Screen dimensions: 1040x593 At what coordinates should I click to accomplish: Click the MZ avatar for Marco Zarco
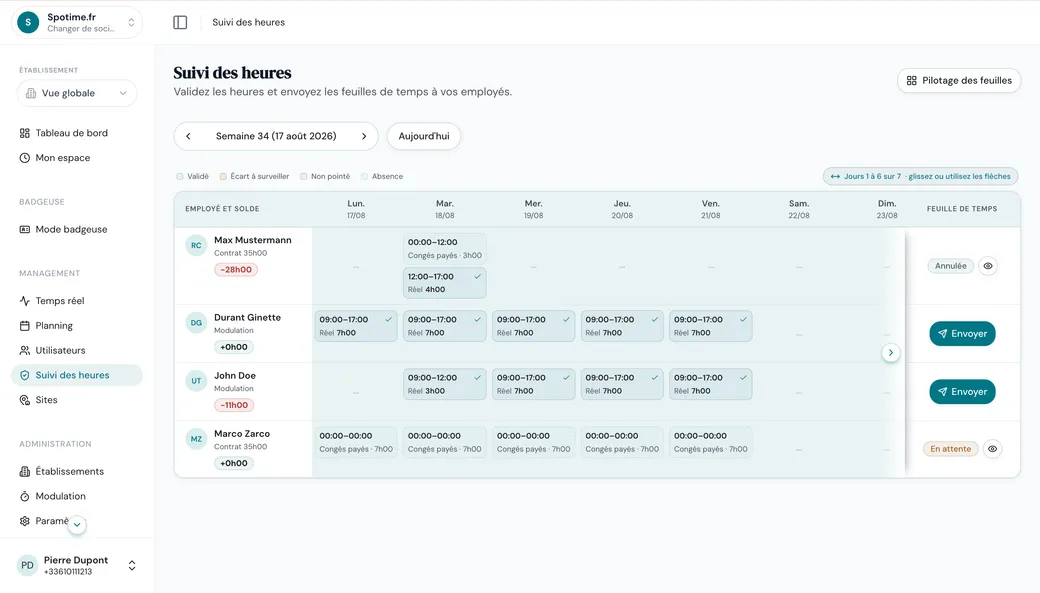click(196, 439)
